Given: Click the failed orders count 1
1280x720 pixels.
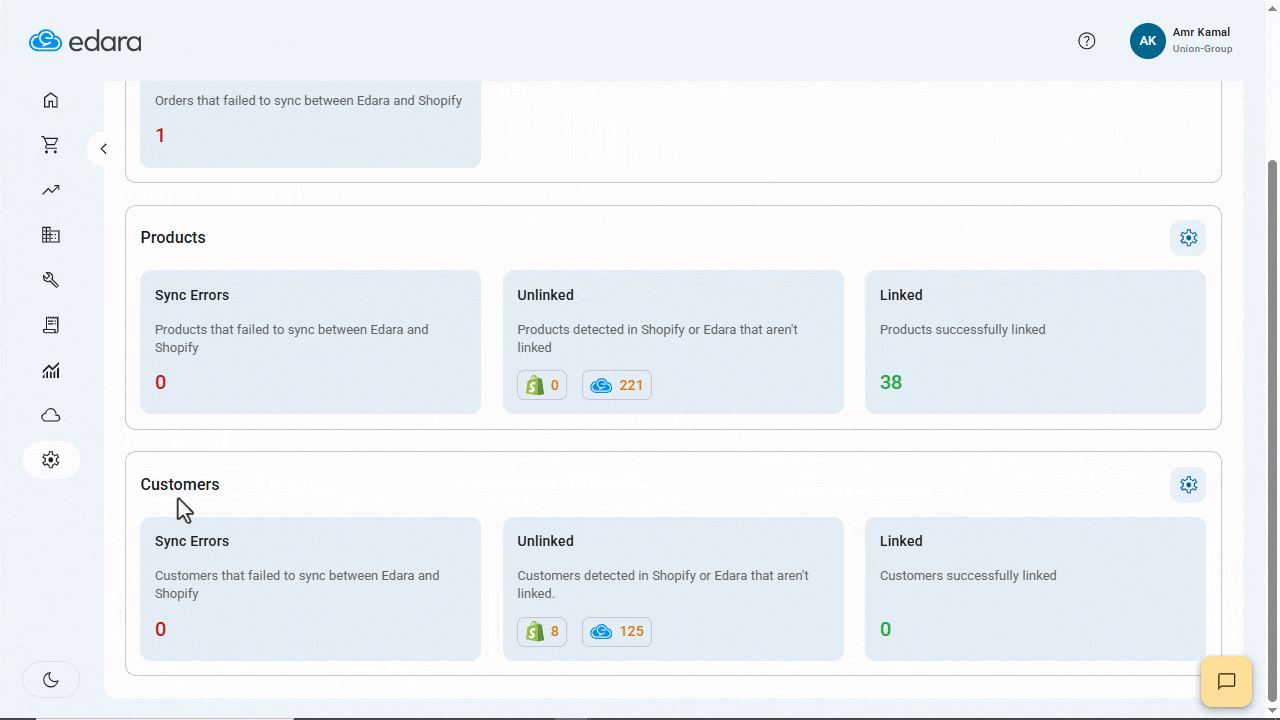Looking at the screenshot, I should 160,136.
